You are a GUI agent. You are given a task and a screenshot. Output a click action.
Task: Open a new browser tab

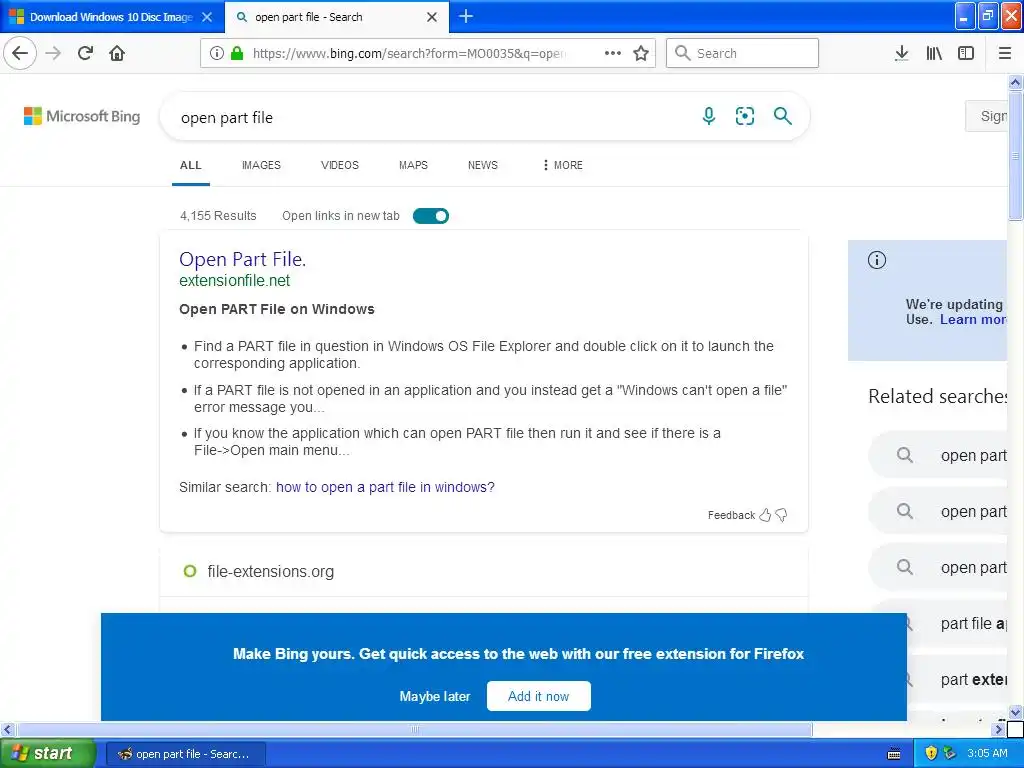(466, 16)
